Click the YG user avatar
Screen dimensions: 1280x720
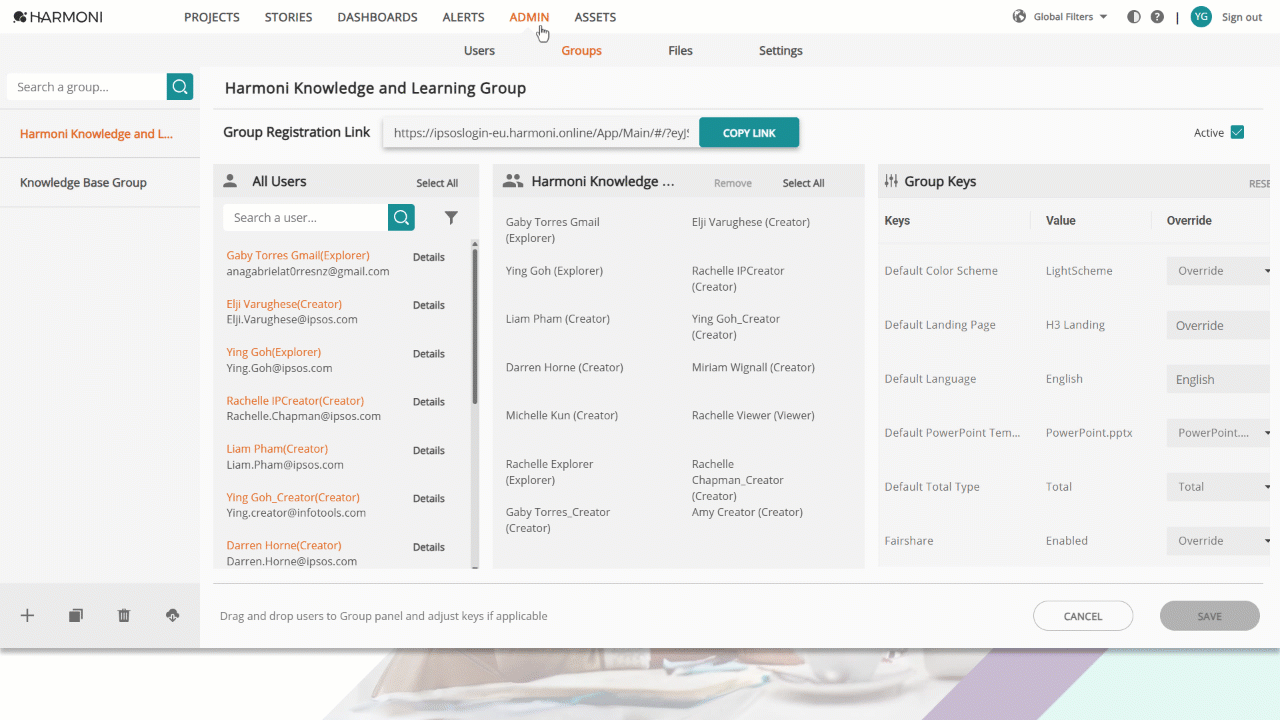click(1201, 17)
